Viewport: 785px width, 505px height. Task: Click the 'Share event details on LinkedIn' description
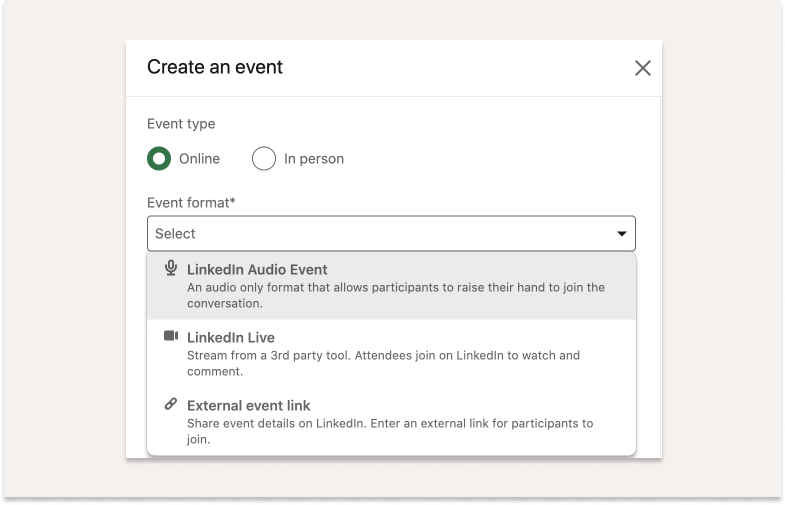pyautogui.click(x=390, y=431)
